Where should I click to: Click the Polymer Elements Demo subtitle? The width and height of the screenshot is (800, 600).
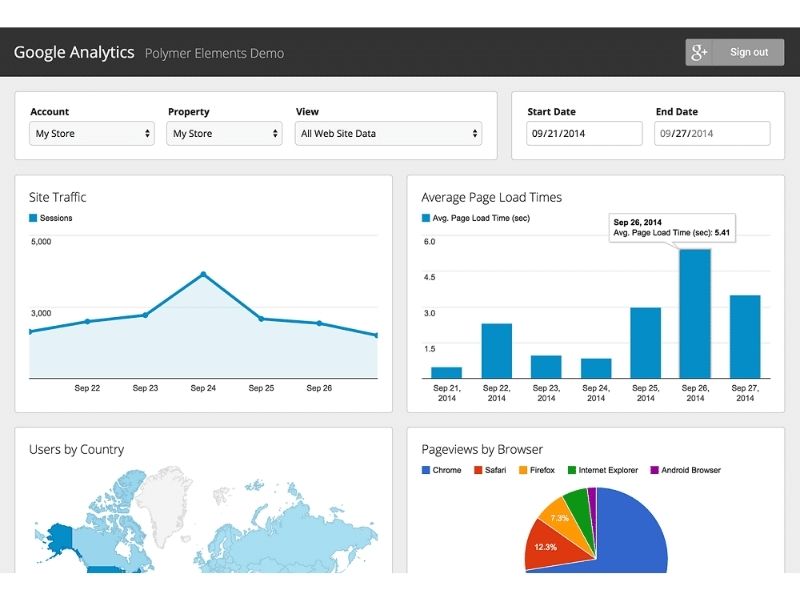pyautogui.click(x=214, y=54)
